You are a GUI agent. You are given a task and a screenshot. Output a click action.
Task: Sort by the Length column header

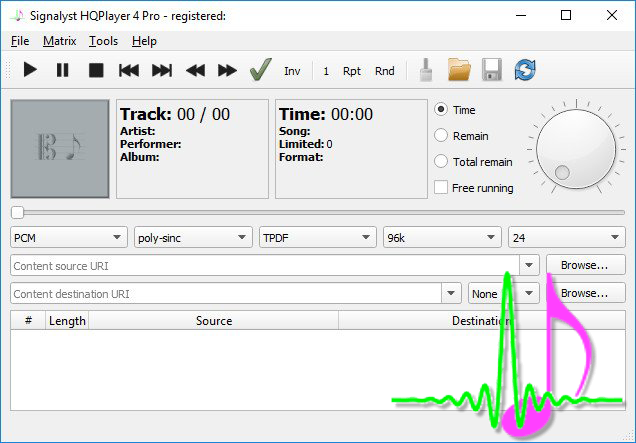(x=67, y=320)
